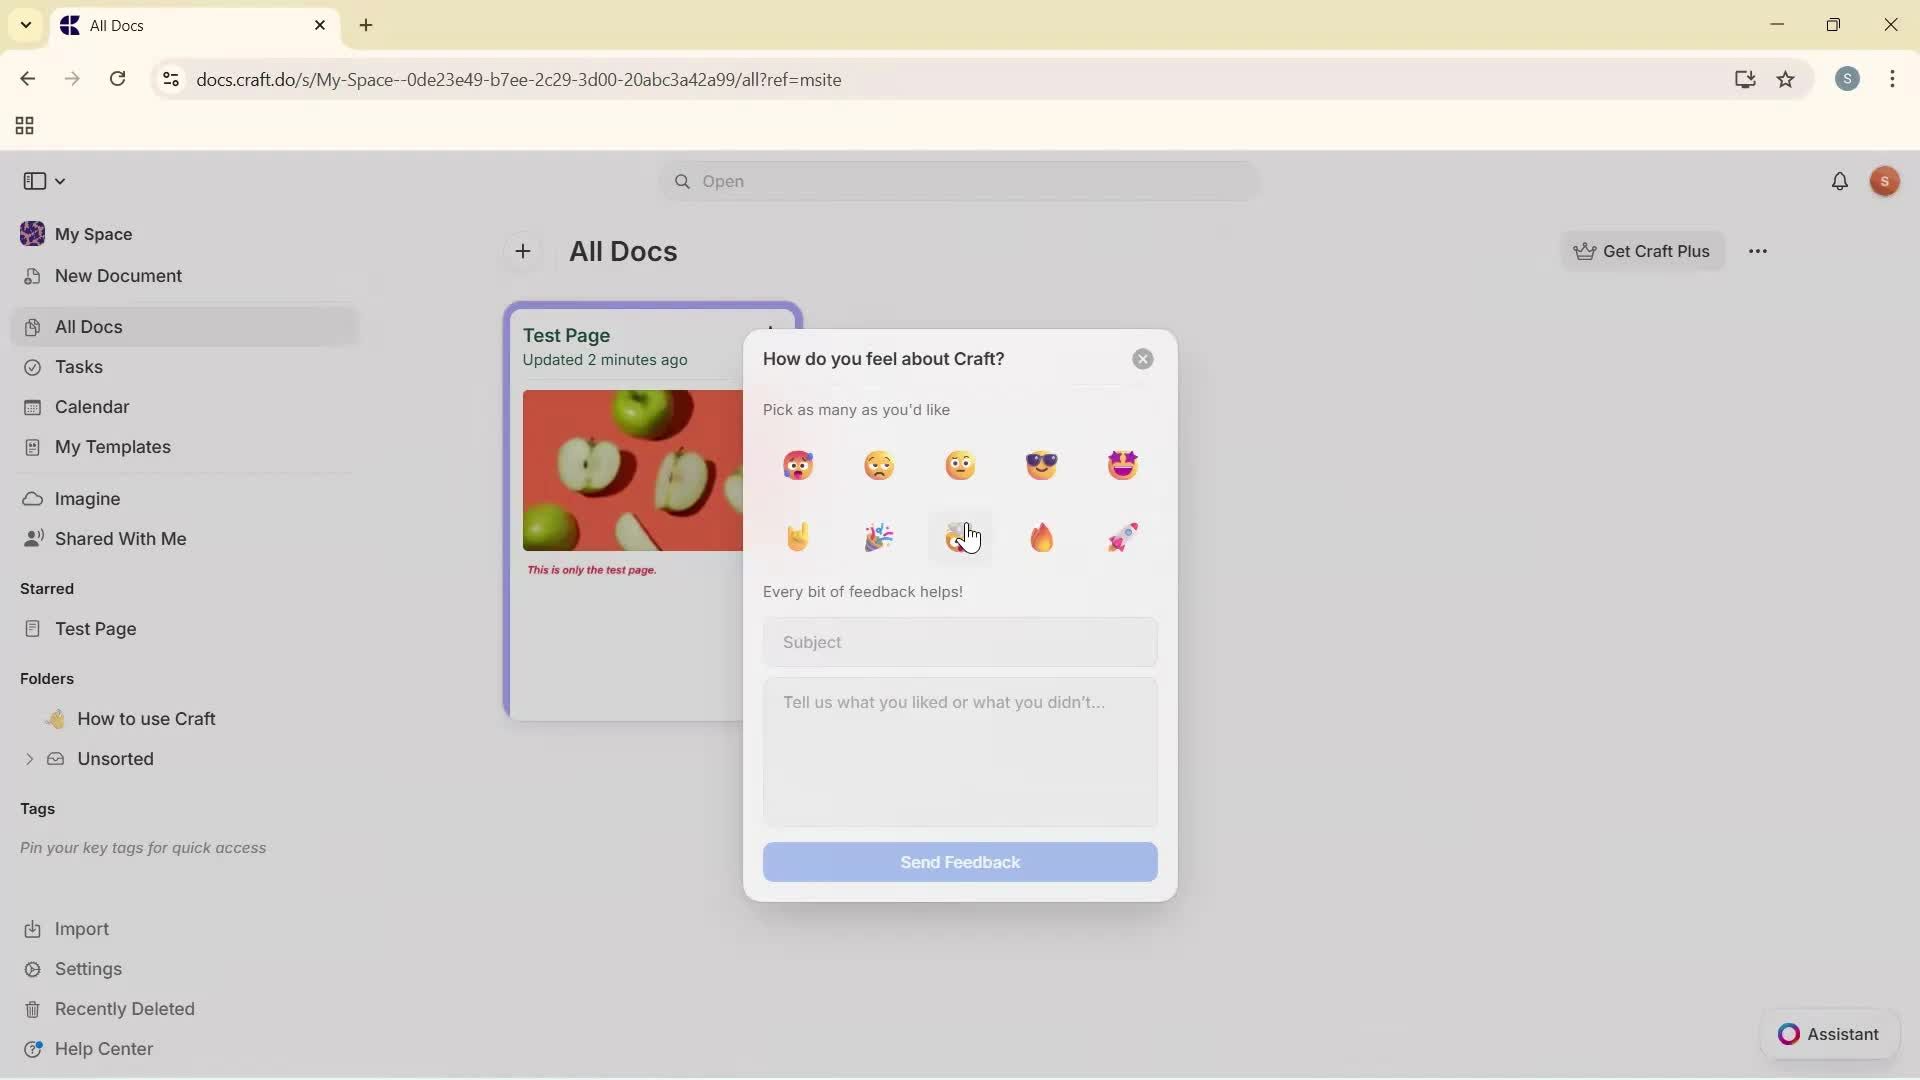
Task: Click the profile avatar at top right
Action: pyautogui.click(x=1885, y=181)
